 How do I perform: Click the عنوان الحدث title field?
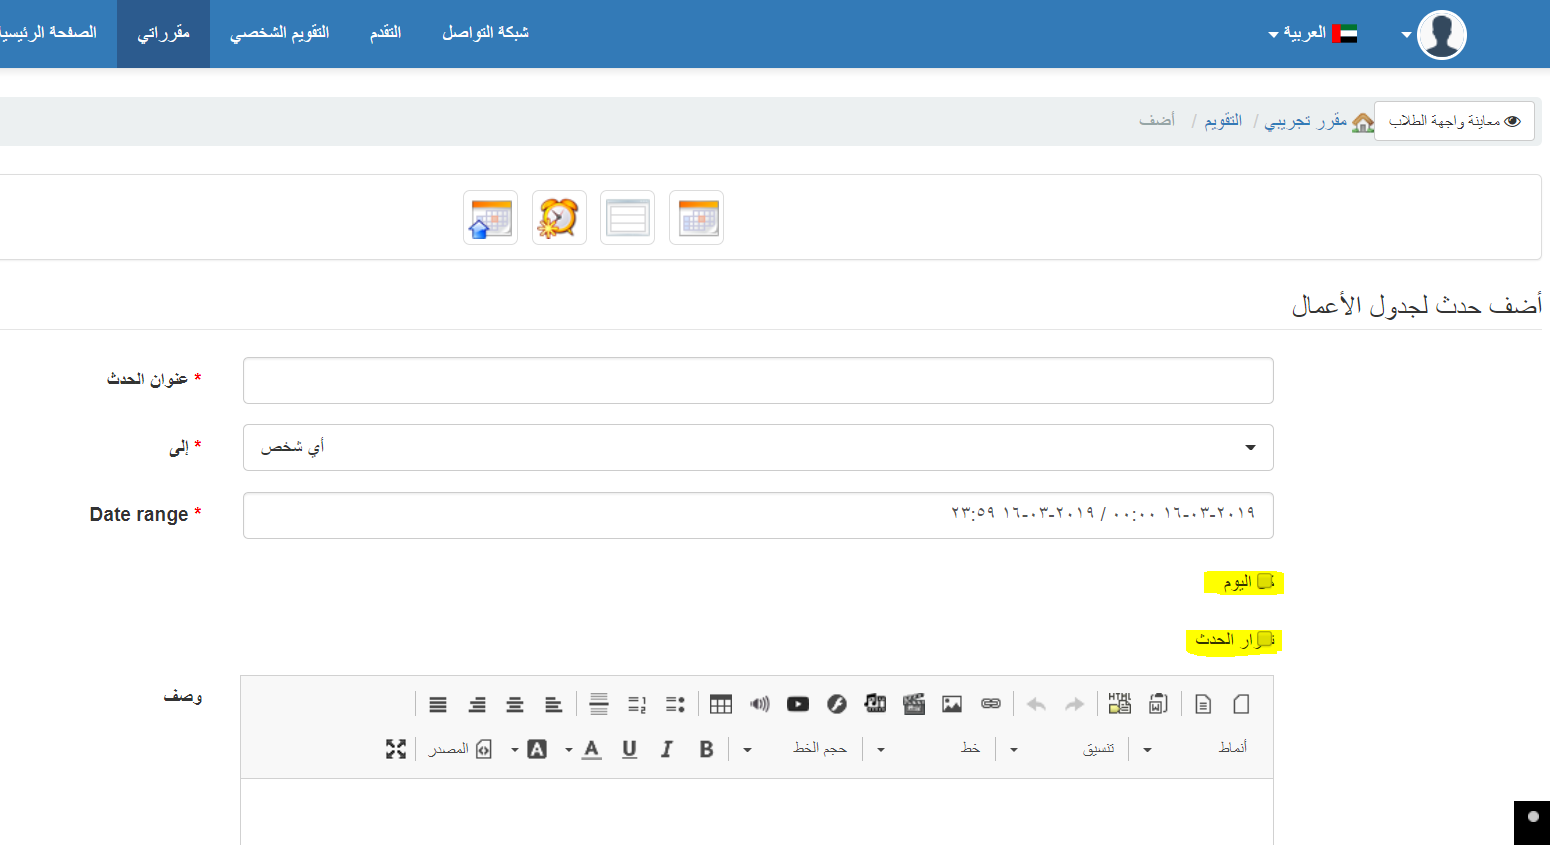coord(758,380)
